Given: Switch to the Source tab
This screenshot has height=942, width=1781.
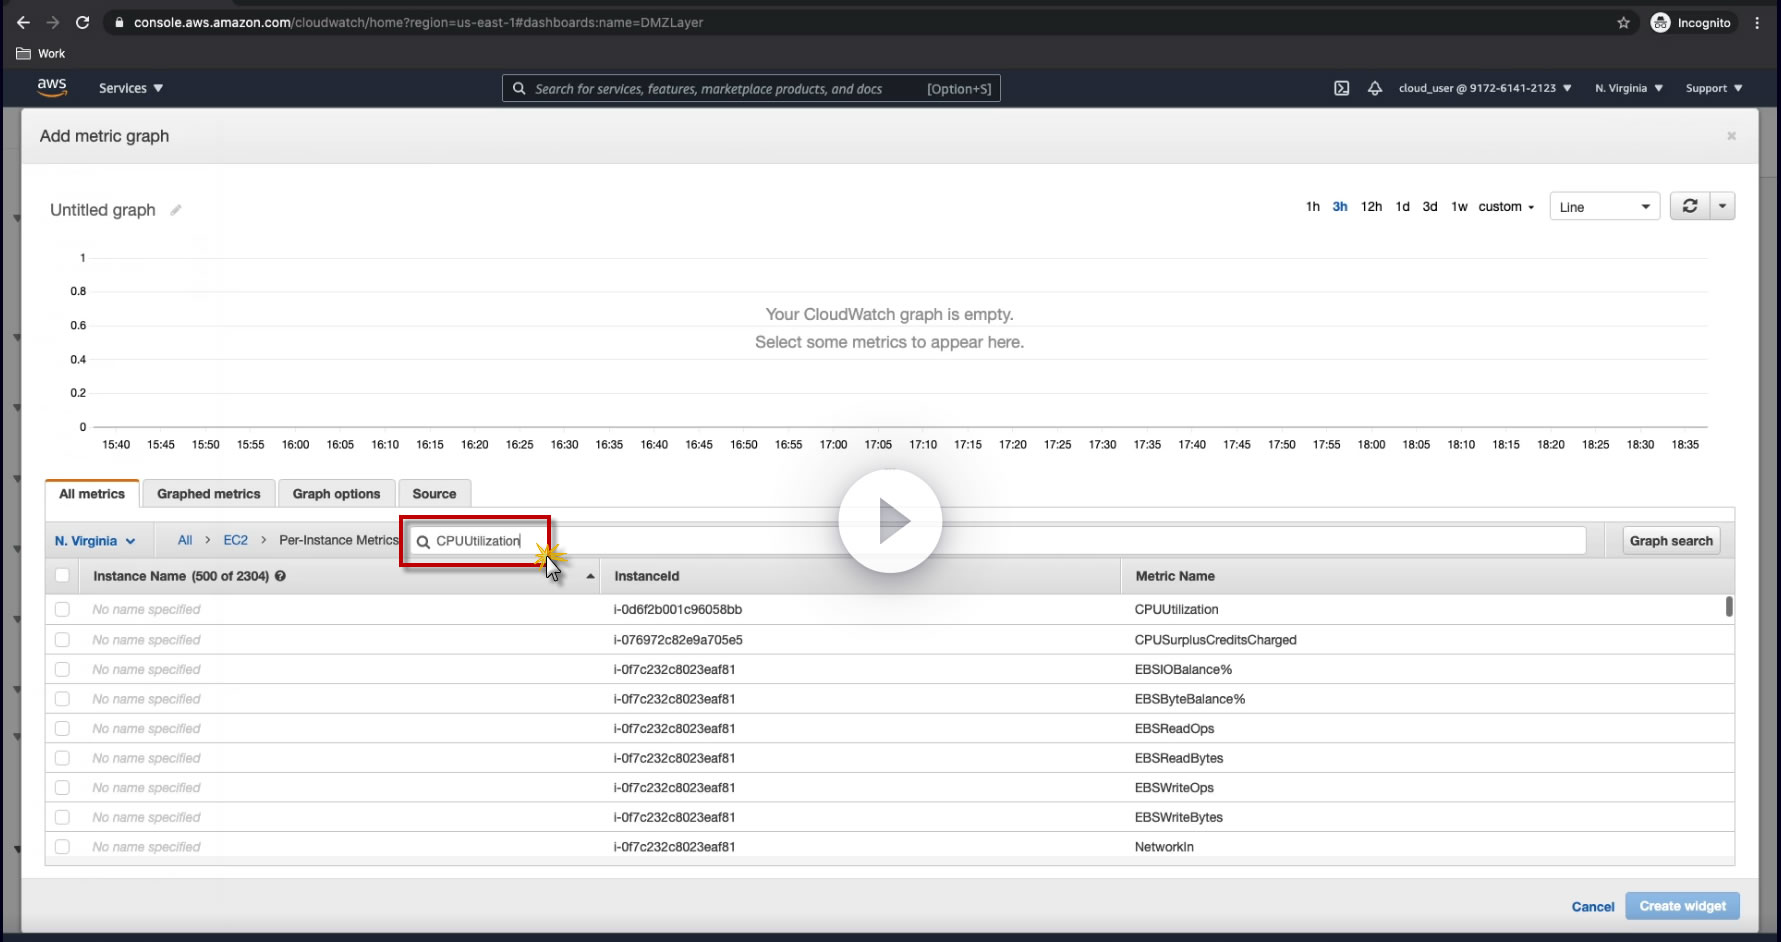Looking at the screenshot, I should point(434,494).
